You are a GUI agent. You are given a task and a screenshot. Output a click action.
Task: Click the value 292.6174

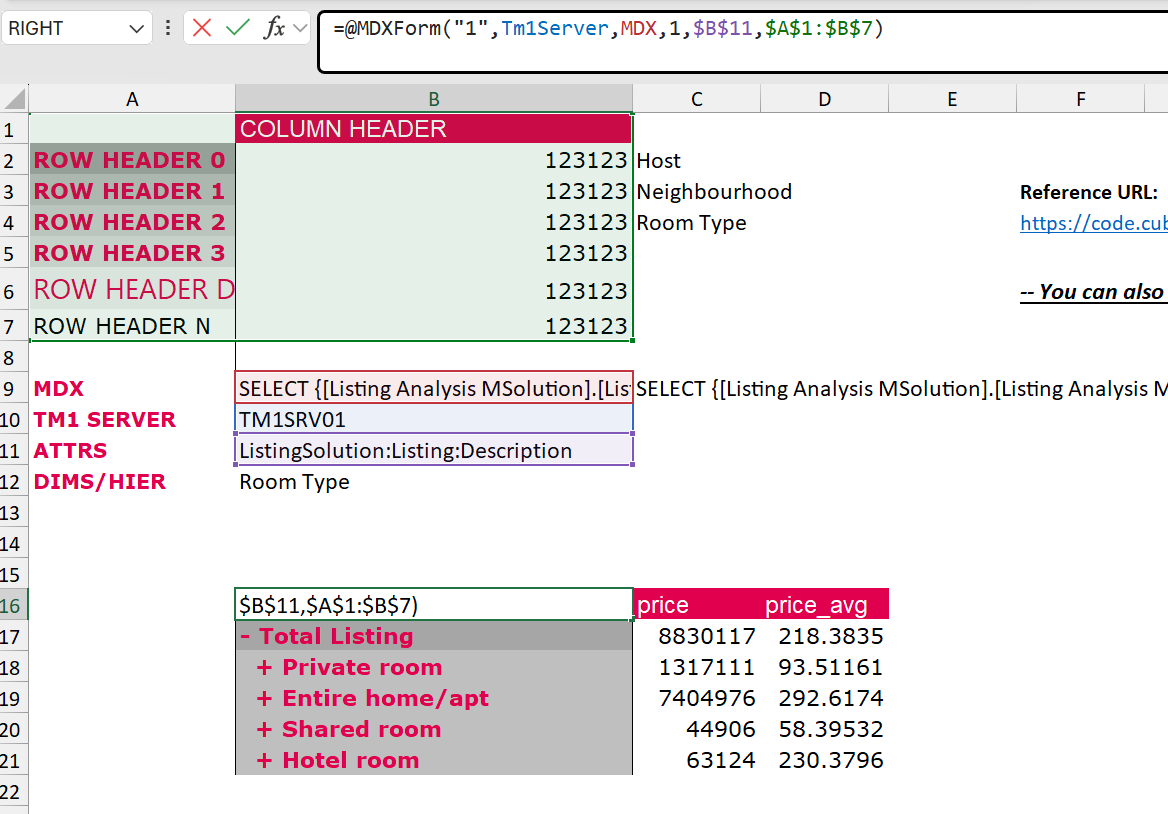(831, 698)
